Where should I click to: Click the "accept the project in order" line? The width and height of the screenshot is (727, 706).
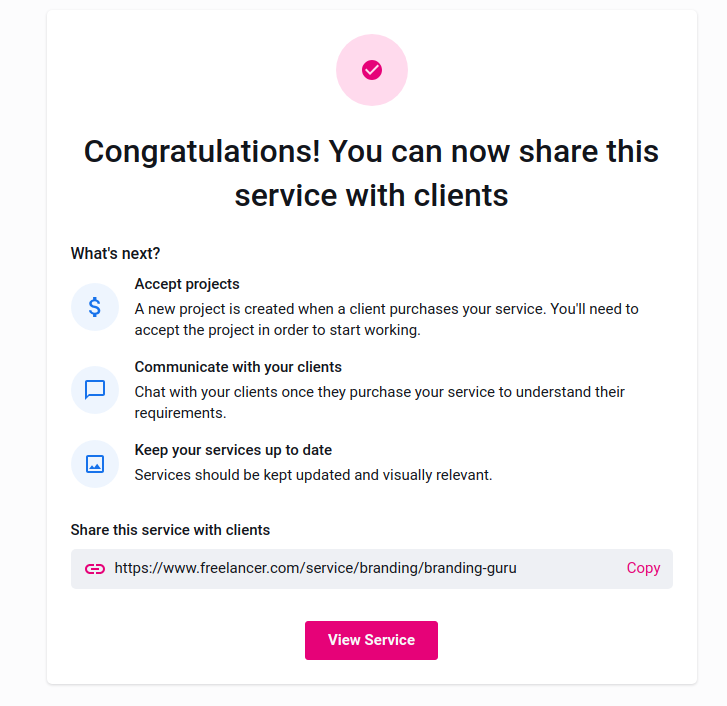click(278, 330)
